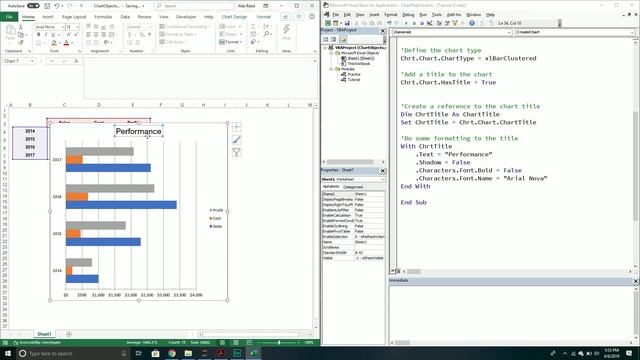The width and height of the screenshot is (640, 360).
Task: Select the Sheet1 worksheet tab
Action: click(44, 334)
